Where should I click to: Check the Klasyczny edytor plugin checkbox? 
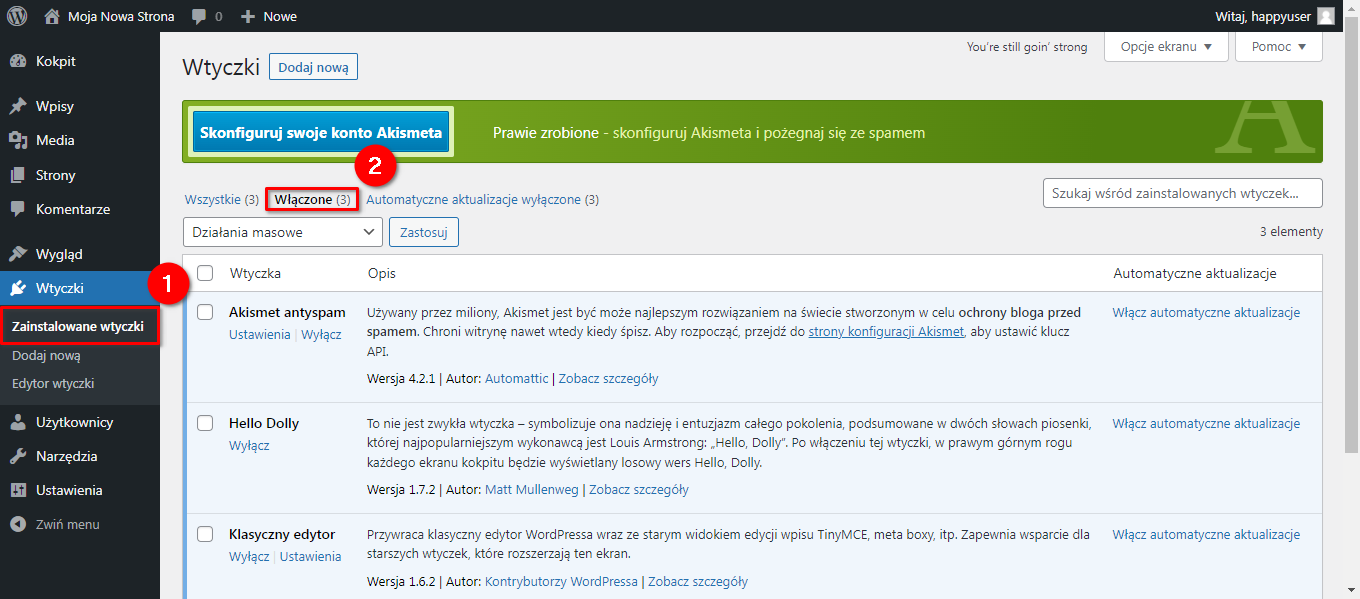(205, 534)
